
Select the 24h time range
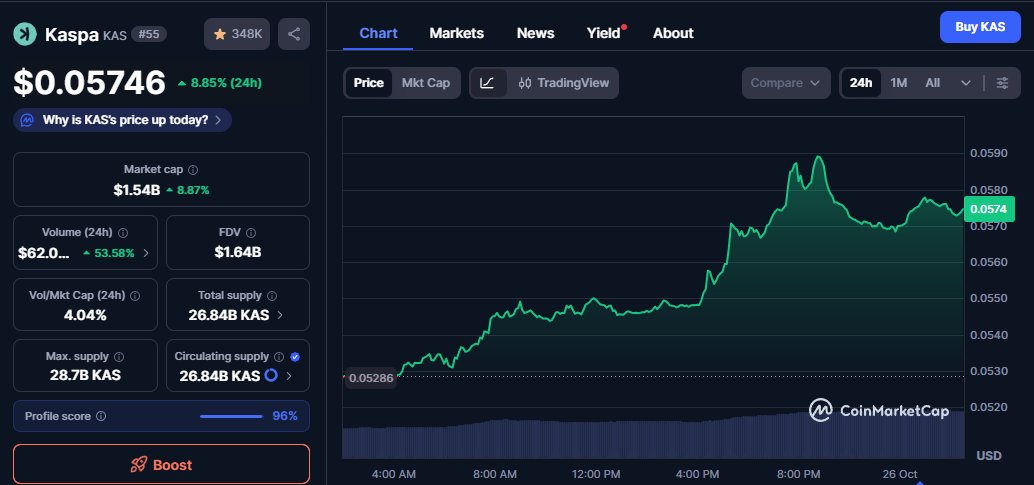pyautogui.click(x=861, y=83)
